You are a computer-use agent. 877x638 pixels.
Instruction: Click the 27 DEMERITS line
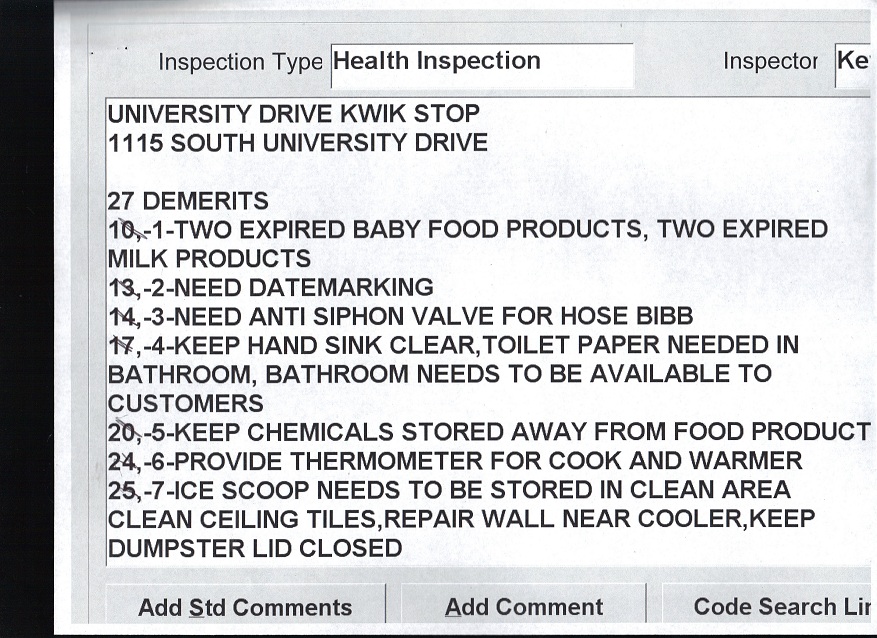188,201
